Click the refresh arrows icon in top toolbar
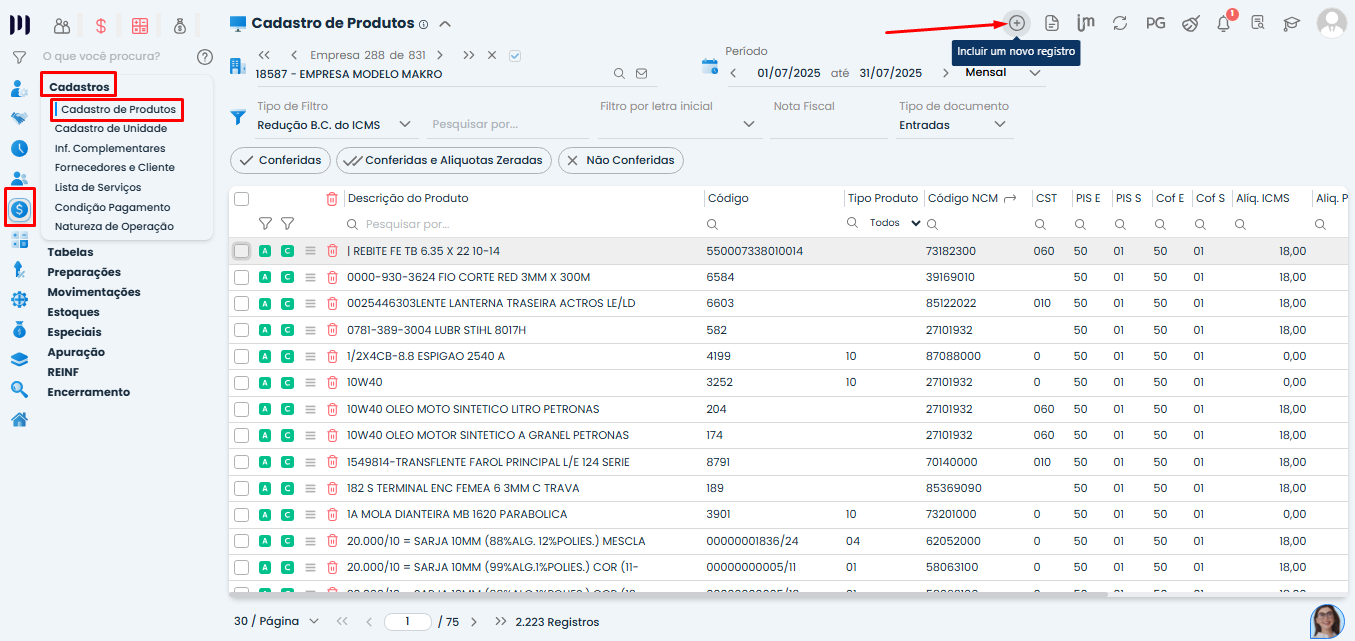This screenshot has height=641, width=1355. point(1120,23)
